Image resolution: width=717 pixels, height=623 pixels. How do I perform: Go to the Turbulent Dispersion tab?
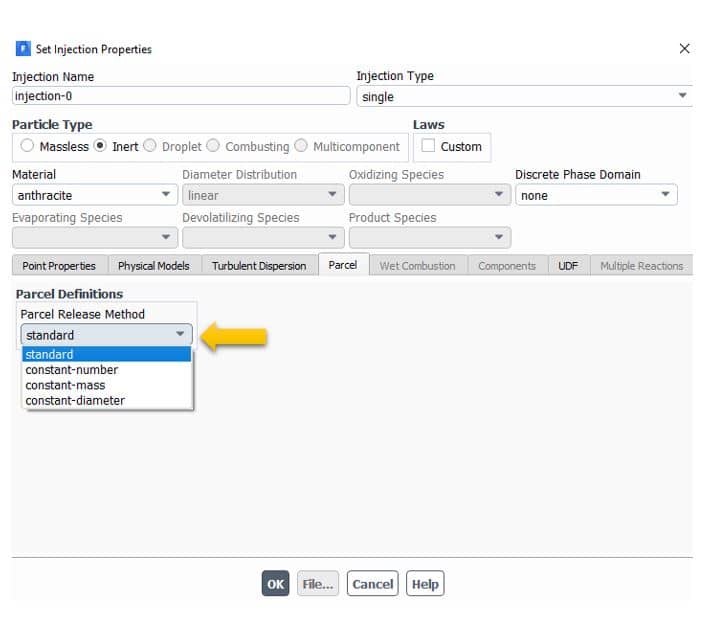260,266
